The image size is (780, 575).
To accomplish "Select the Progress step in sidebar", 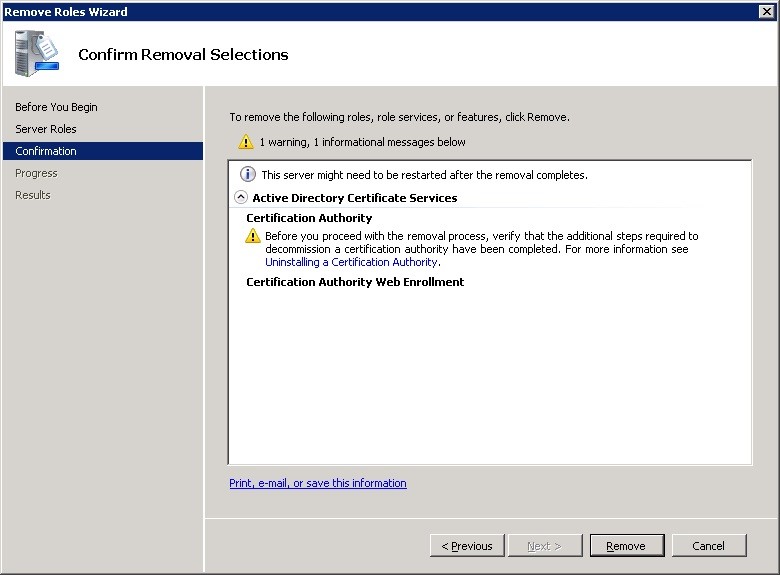I will coord(36,173).
